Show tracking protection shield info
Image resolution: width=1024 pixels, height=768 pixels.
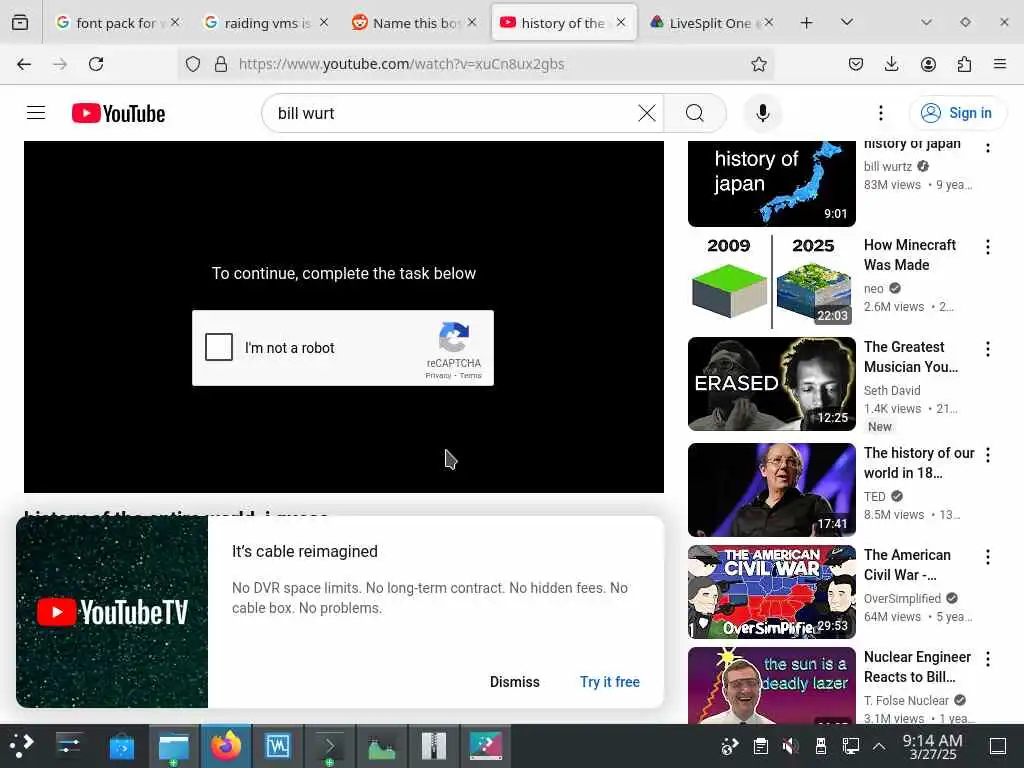click(193, 64)
